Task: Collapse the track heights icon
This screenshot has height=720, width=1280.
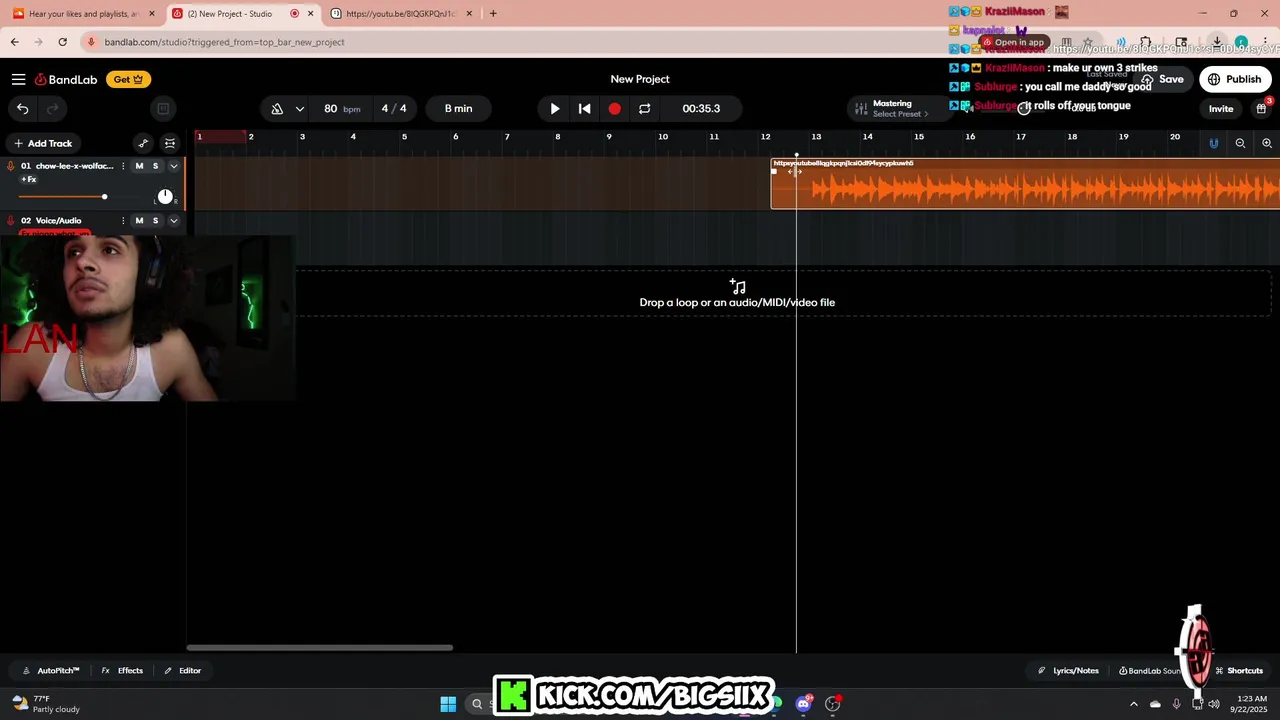Action: (x=170, y=143)
